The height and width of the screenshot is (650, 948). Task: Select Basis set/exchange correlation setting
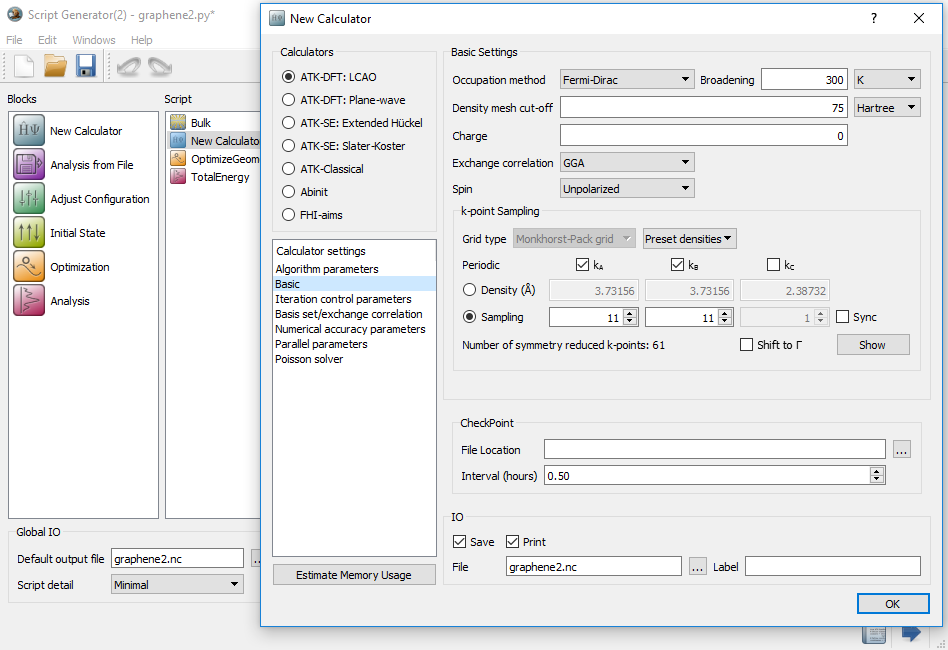pos(354,314)
